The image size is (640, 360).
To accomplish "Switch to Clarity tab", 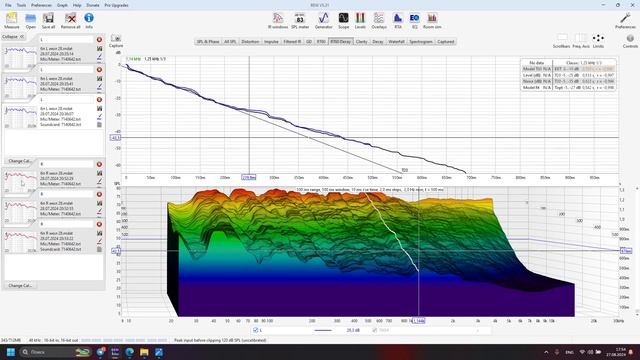I will [361, 42].
